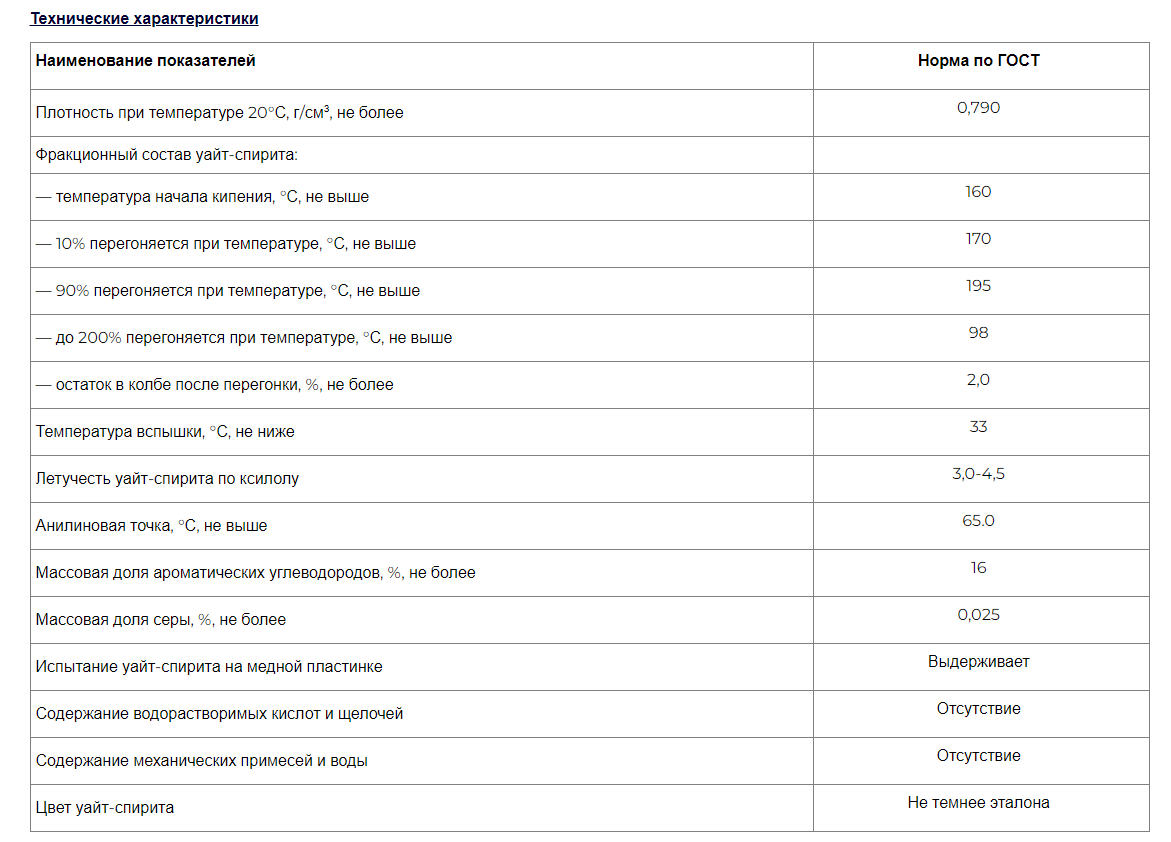Click the Массовая доля серы value 0,025
The width and height of the screenshot is (1171, 842).
(978, 616)
